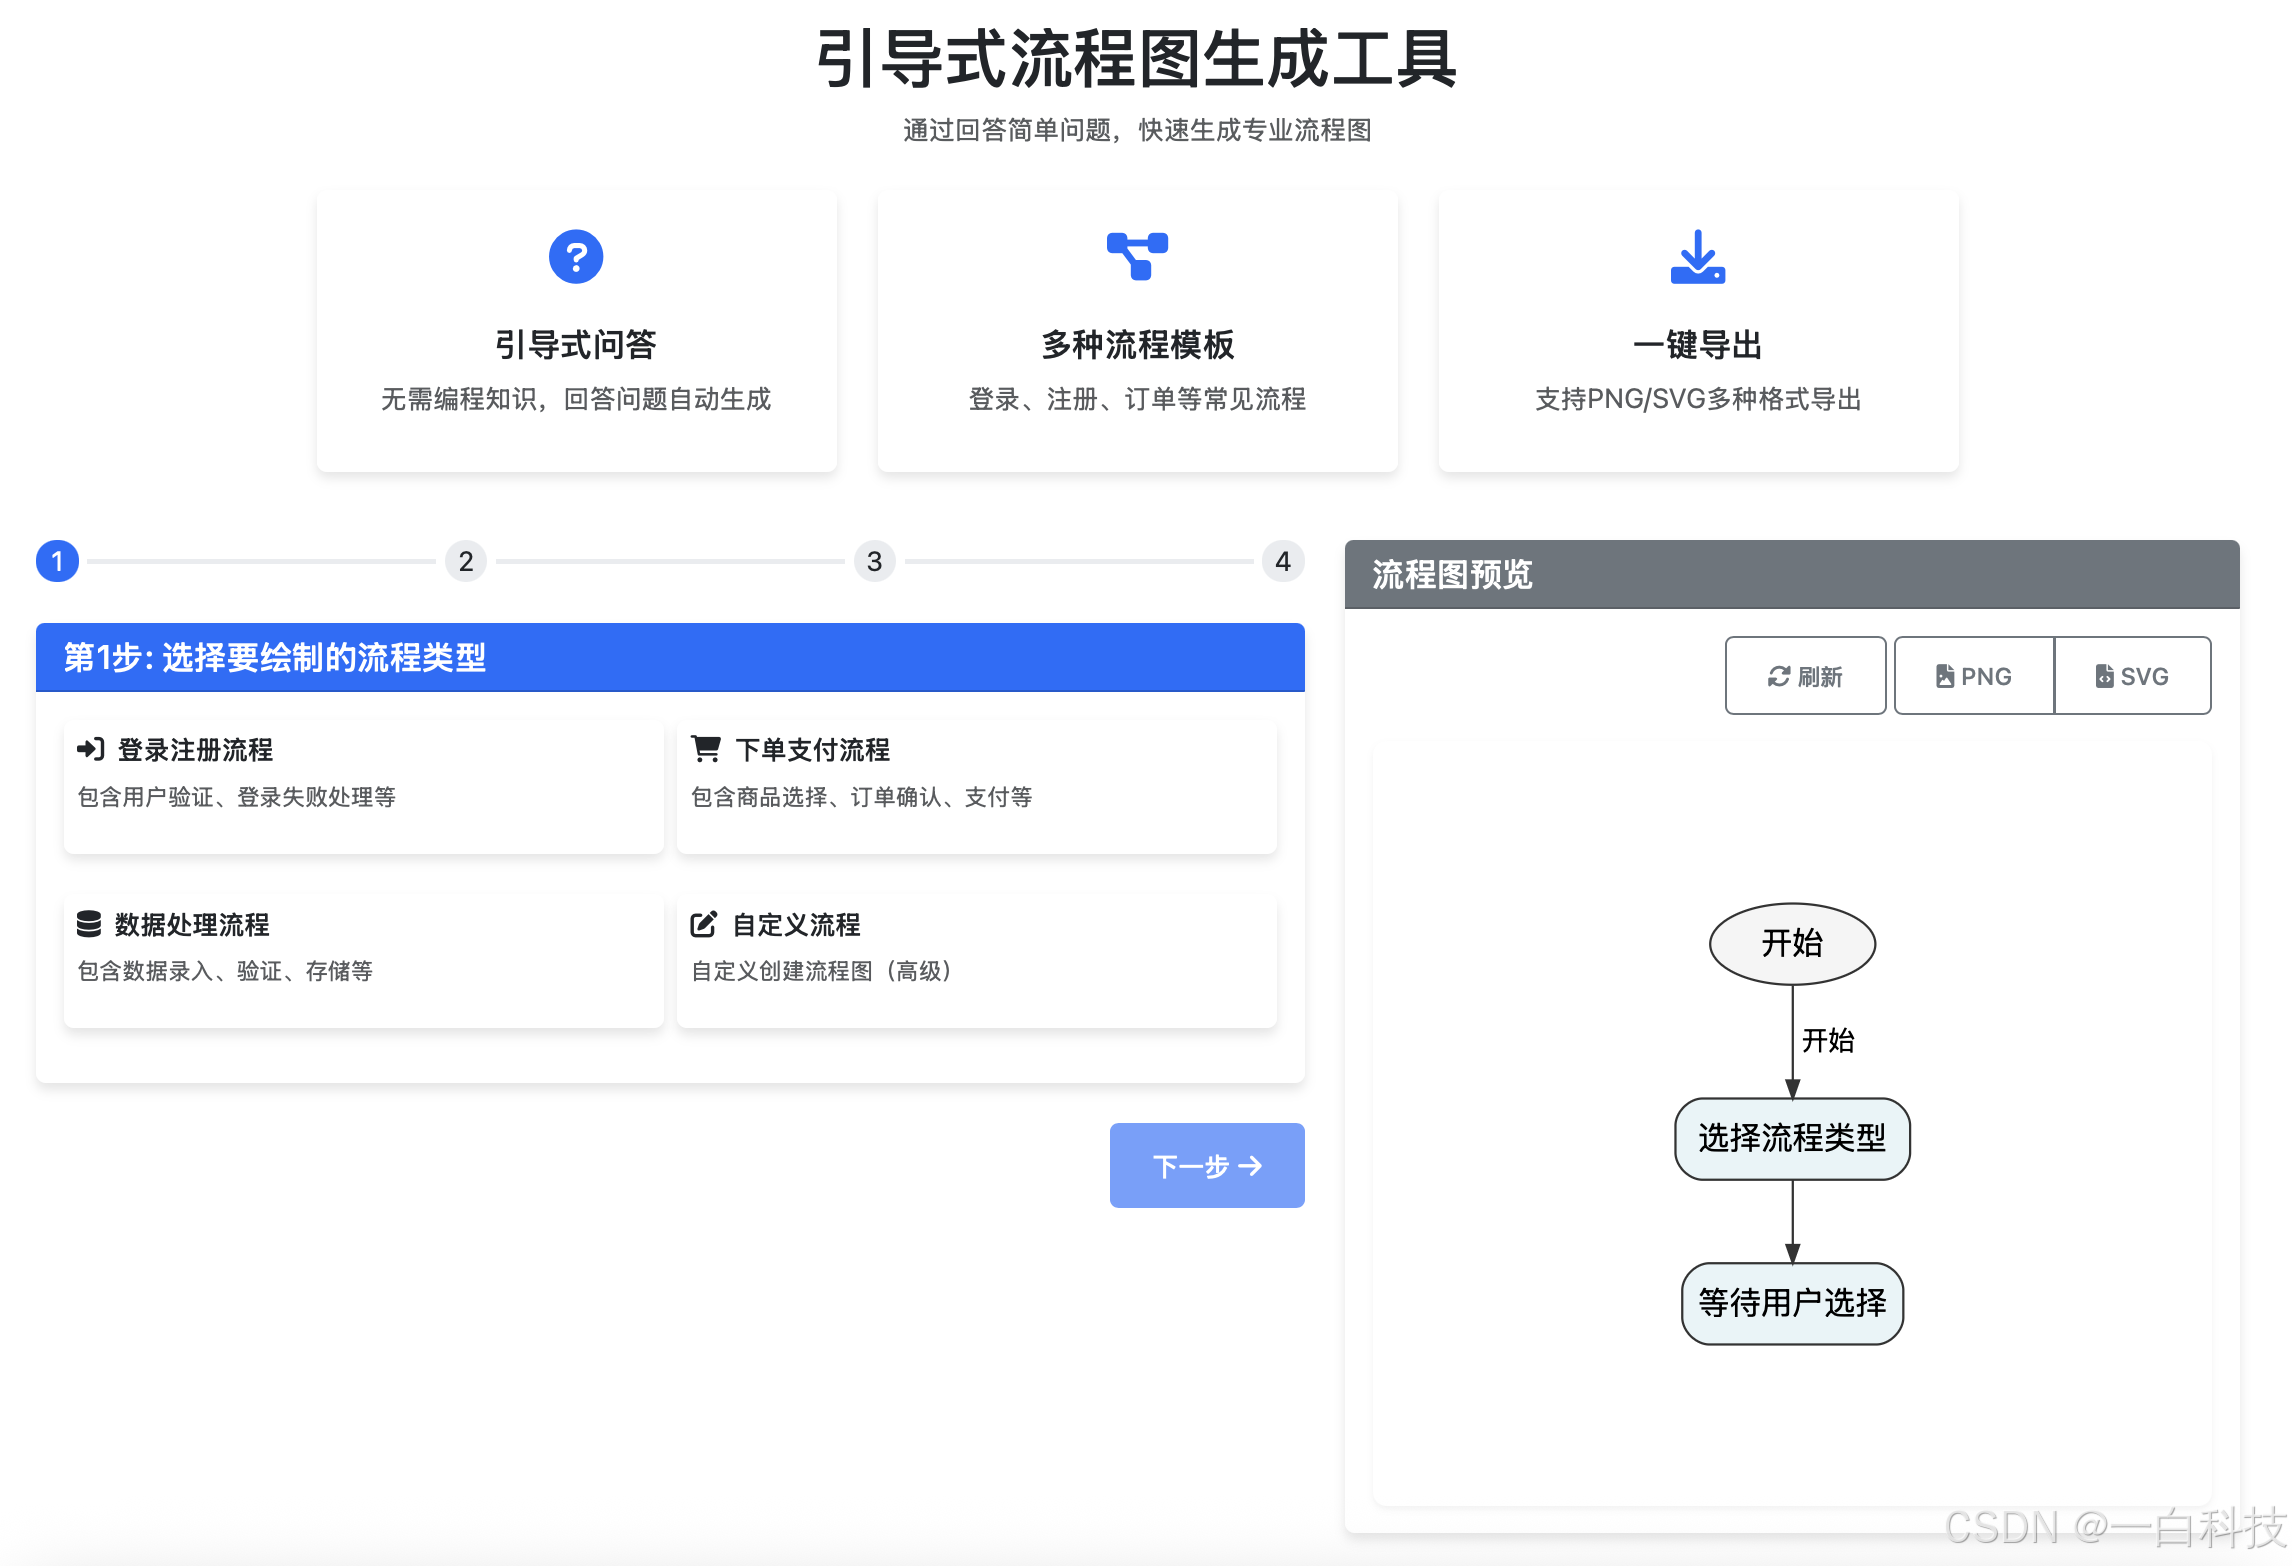Click the refresh icon inside the 刷新 button
This screenshot has width=2292, height=1566.
(1778, 676)
